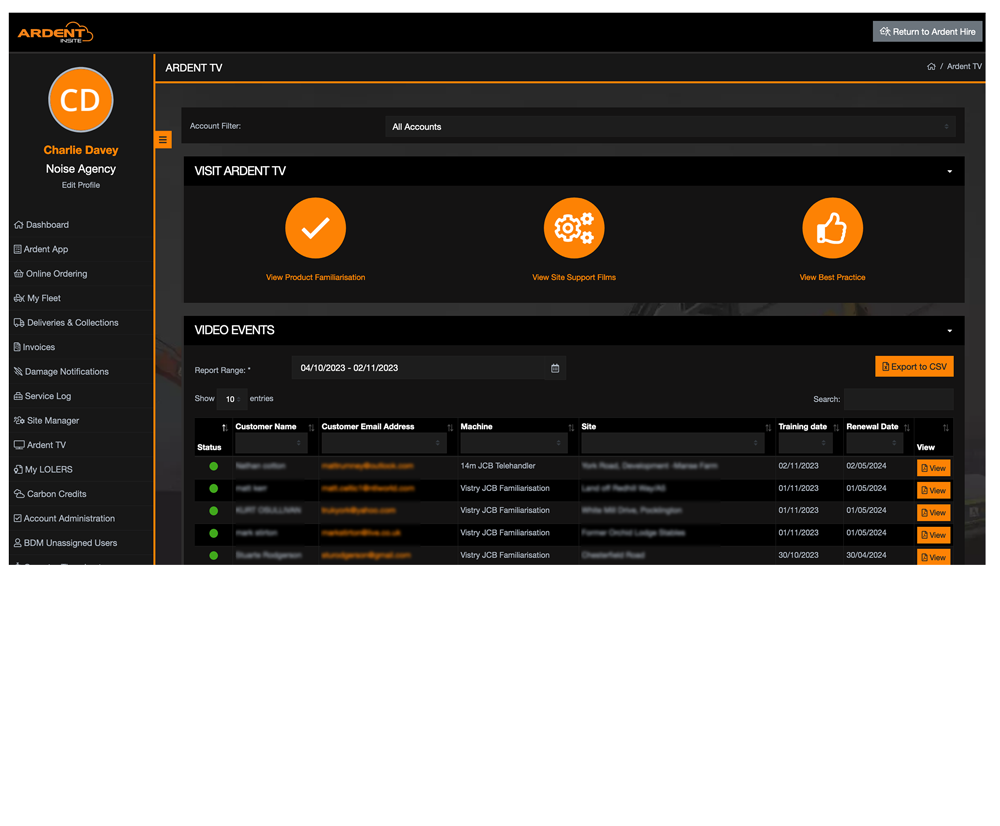This screenshot has width=1000, height=826.
Task: Open the Renewal Date filter dropdown
Action: click(874, 443)
